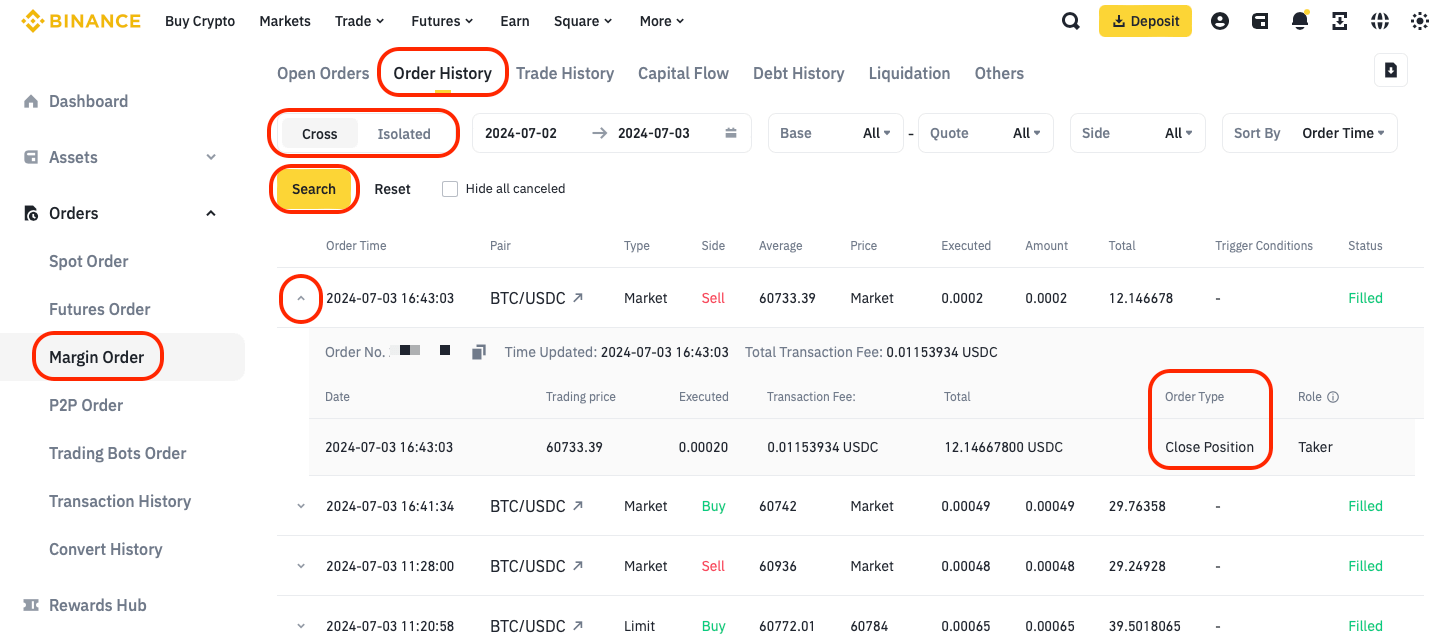
Task: Click the Reset button
Action: (x=392, y=189)
